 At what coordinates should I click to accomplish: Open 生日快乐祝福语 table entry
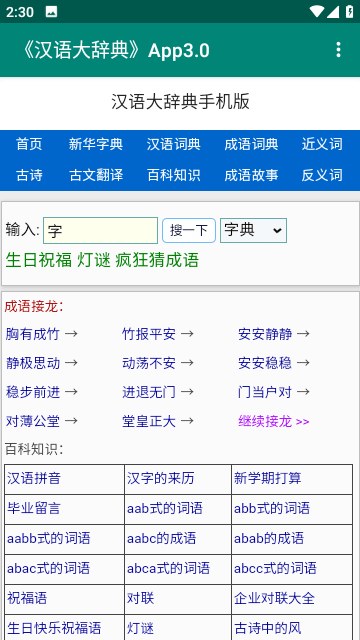[54, 629]
